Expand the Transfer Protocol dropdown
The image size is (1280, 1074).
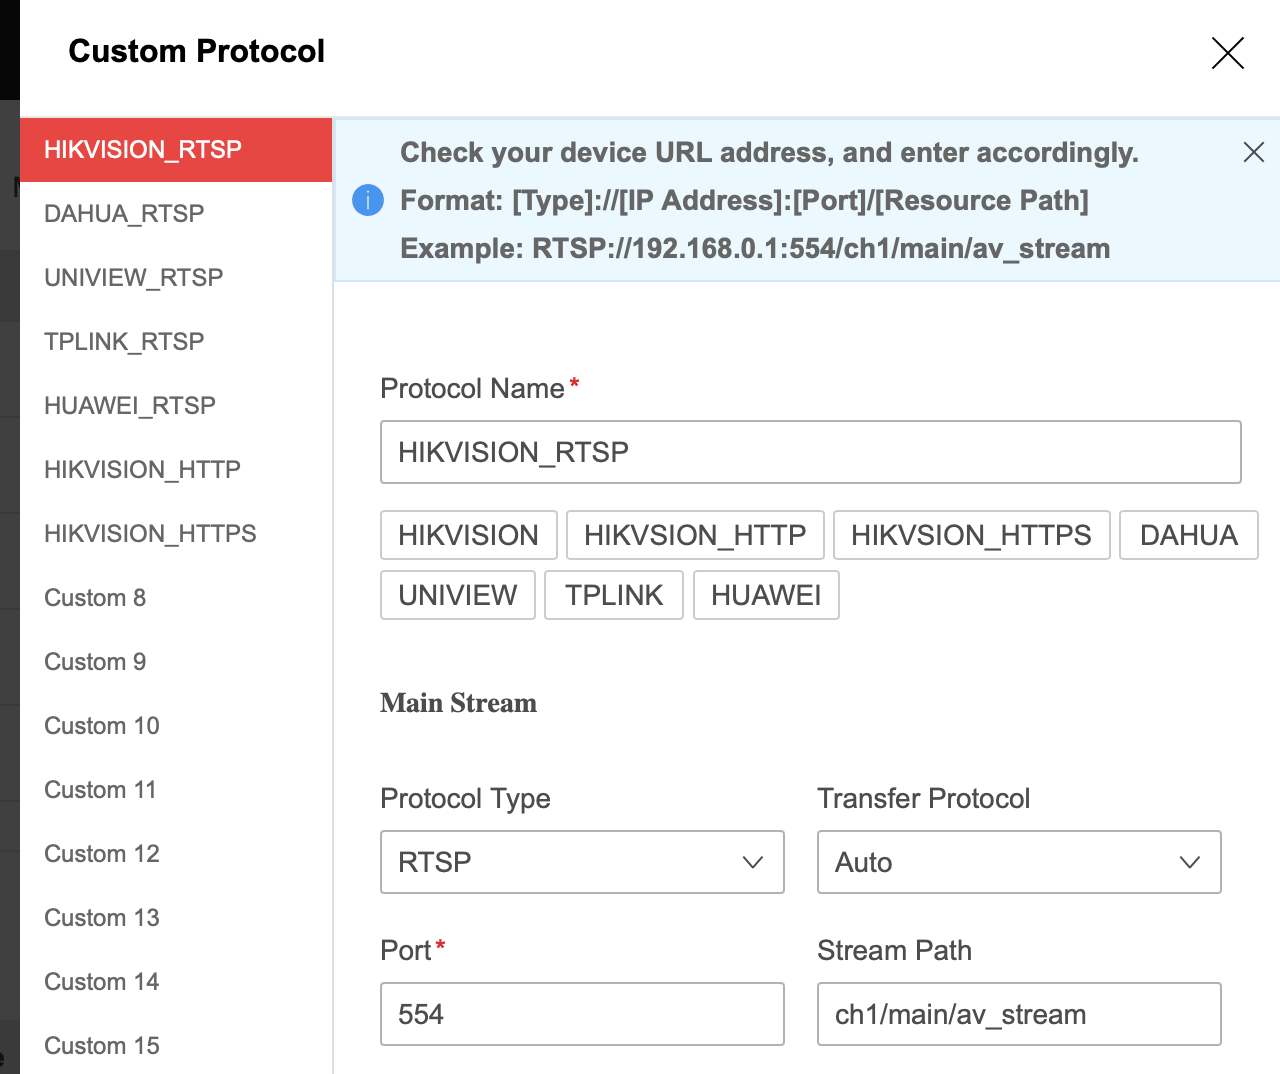click(x=1018, y=862)
